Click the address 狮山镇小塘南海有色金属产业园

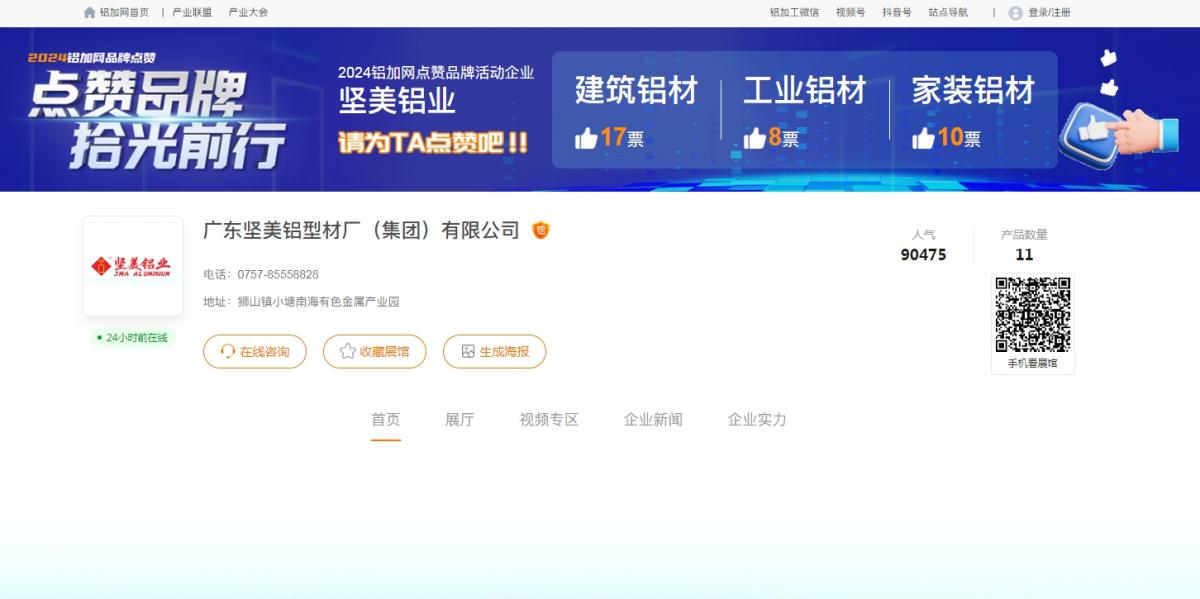tap(318, 301)
